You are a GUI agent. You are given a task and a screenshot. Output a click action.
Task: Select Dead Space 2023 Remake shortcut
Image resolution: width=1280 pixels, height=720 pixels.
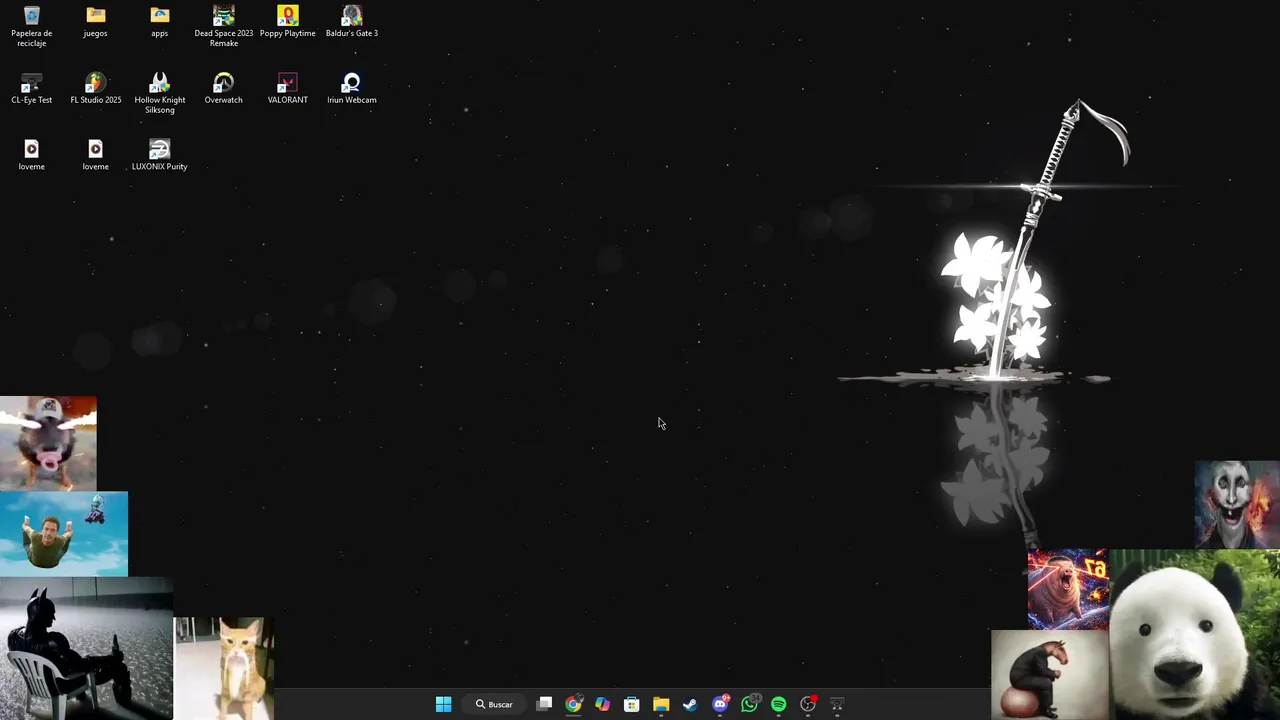(x=223, y=26)
